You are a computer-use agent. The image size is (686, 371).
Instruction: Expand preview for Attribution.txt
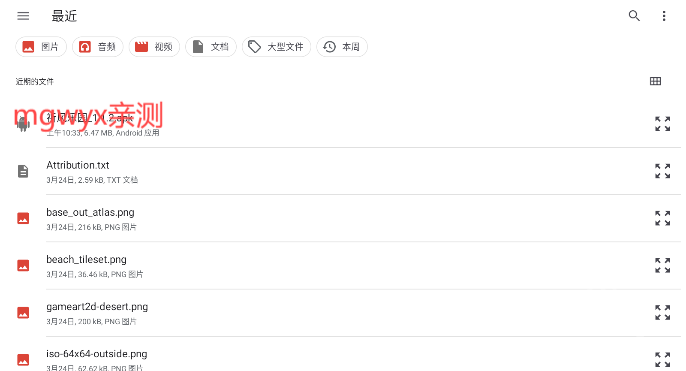pyautogui.click(x=662, y=171)
